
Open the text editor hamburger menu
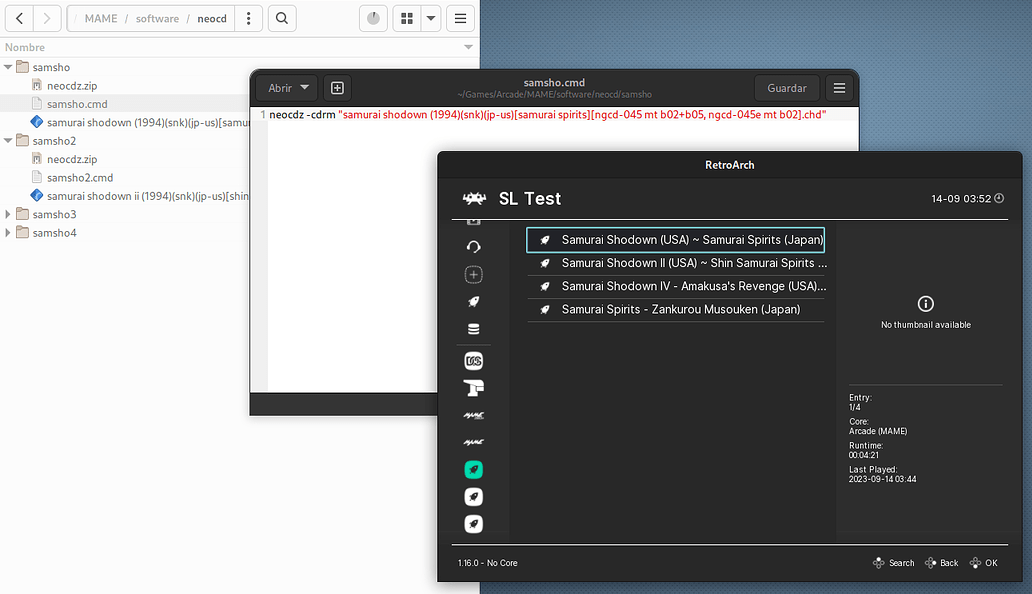[839, 88]
